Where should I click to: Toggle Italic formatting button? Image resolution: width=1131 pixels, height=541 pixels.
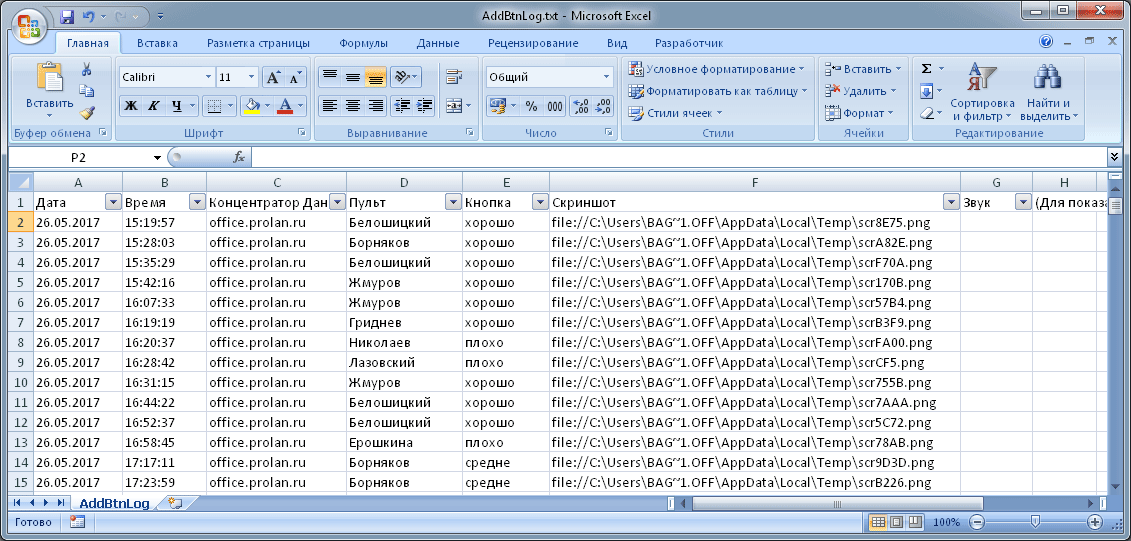pyautogui.click(x=153, y=106)
